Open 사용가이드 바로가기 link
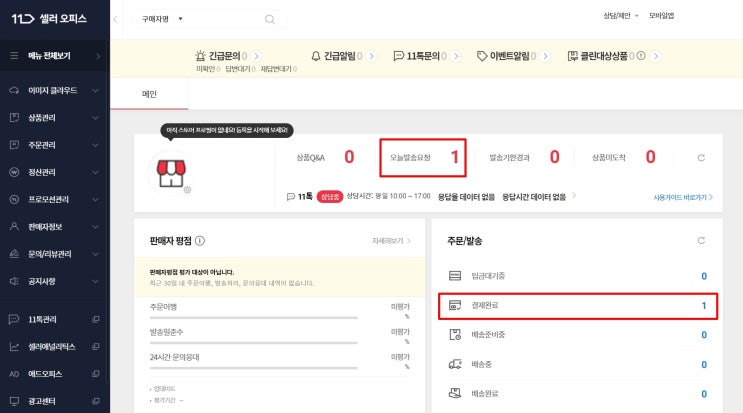The width and height of the screenshot is (743, 413). point(683,197)
